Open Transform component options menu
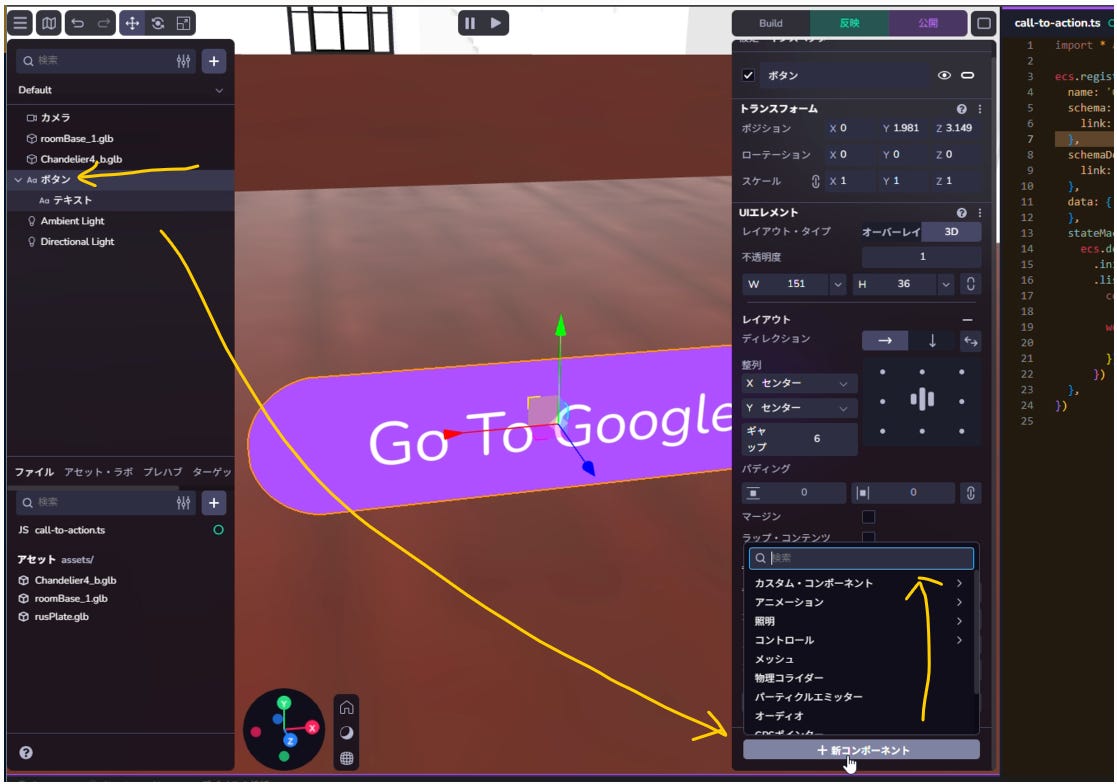The width and height of the screenshot is (1117, 784). click(980, 109)
